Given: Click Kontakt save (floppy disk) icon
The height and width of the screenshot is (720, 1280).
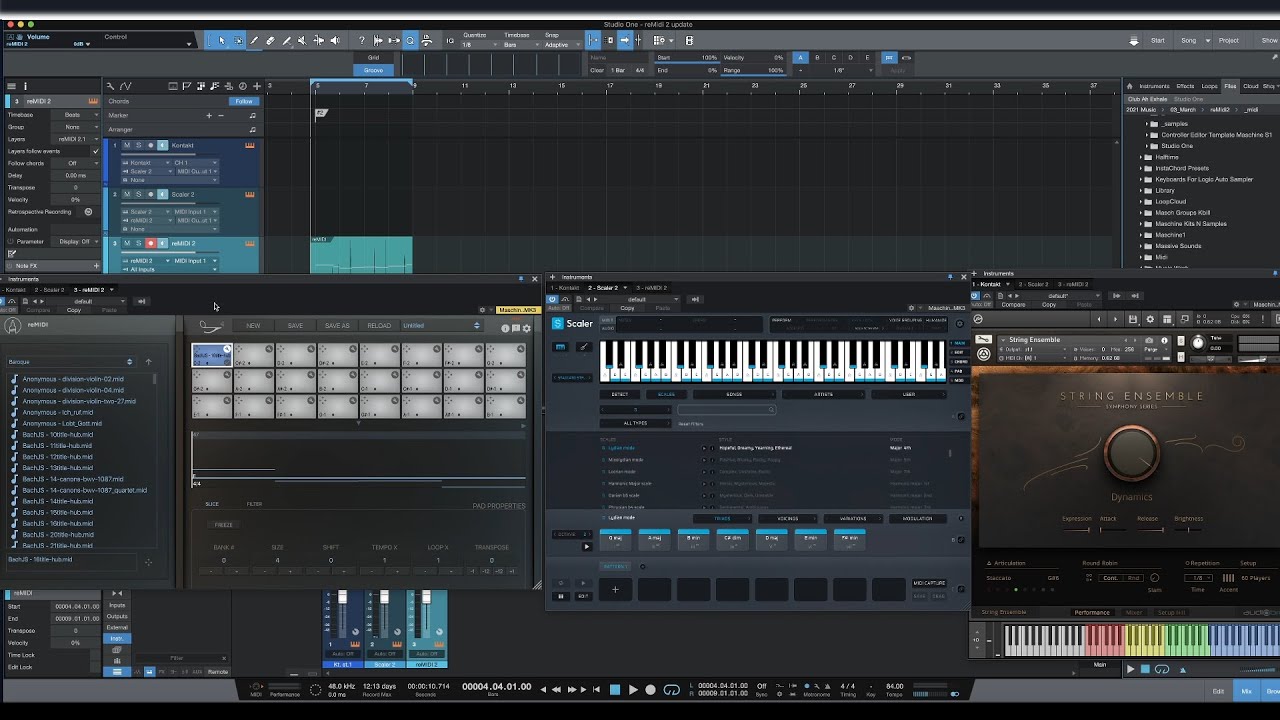Looking at the screenshot, I should pyautogui.click(x=1133, y=319).
